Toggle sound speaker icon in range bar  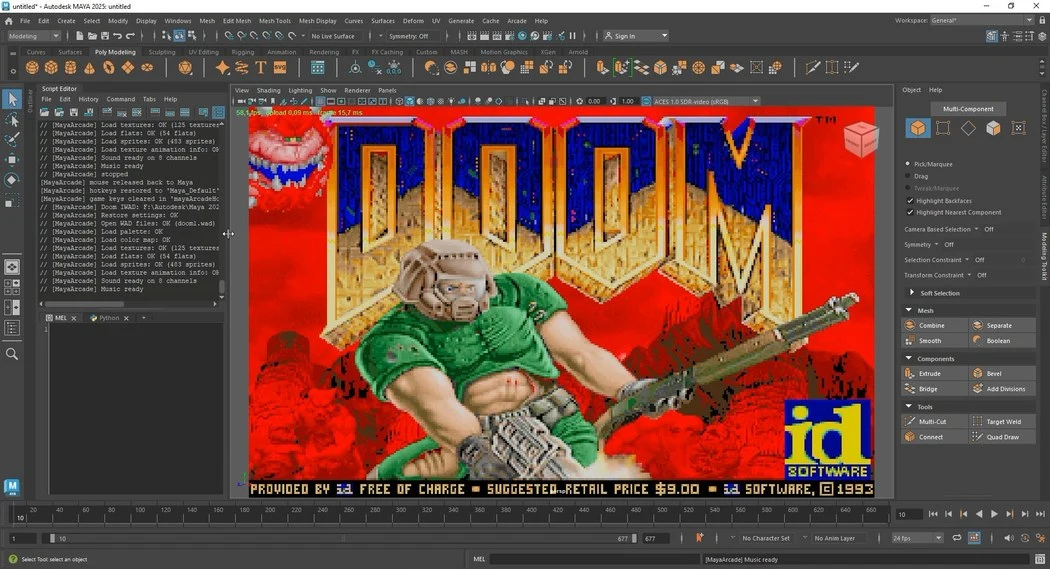click(x=1008, y=538)
